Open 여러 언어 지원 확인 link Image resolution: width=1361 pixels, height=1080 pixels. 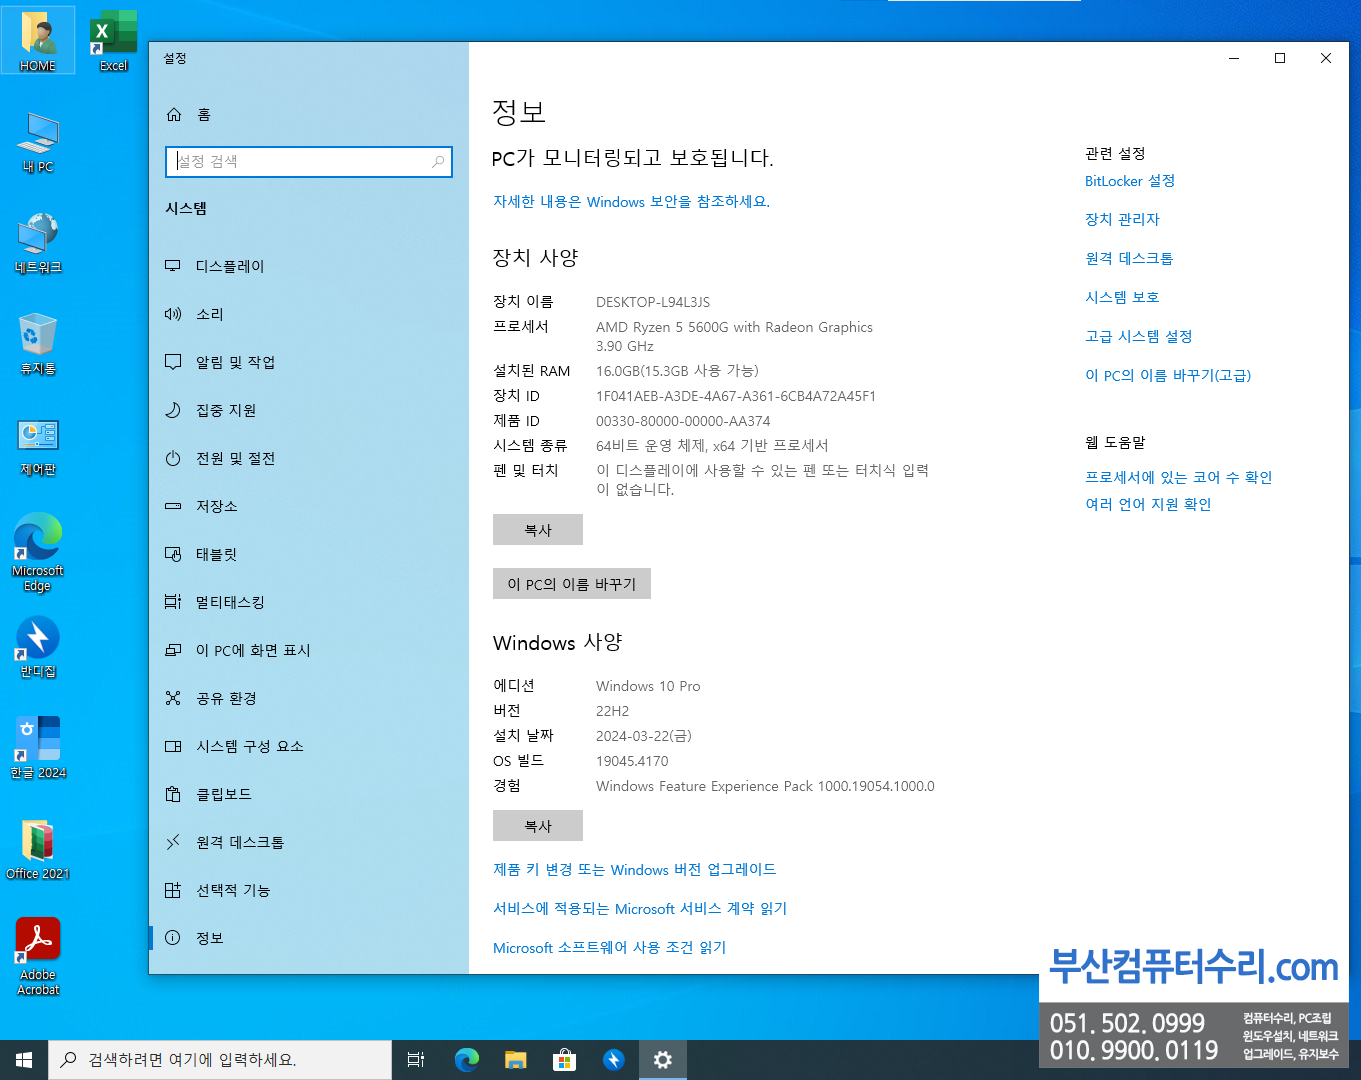pos(1148,504)
